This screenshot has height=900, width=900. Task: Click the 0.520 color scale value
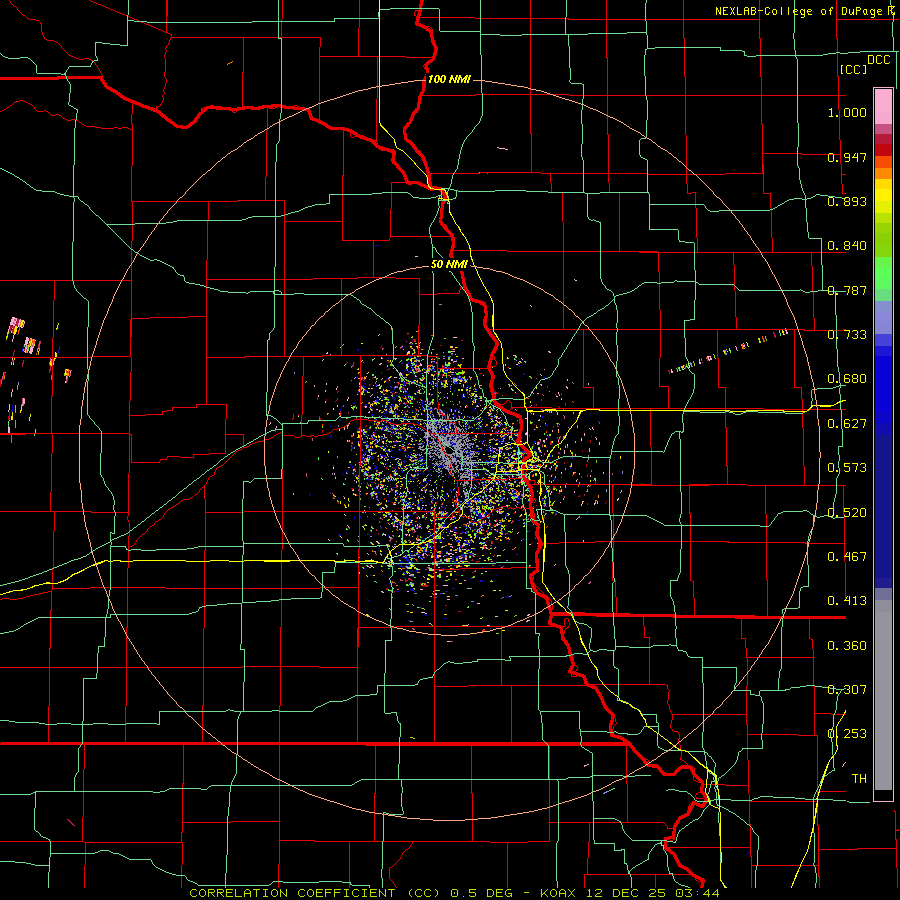point(847,513)
